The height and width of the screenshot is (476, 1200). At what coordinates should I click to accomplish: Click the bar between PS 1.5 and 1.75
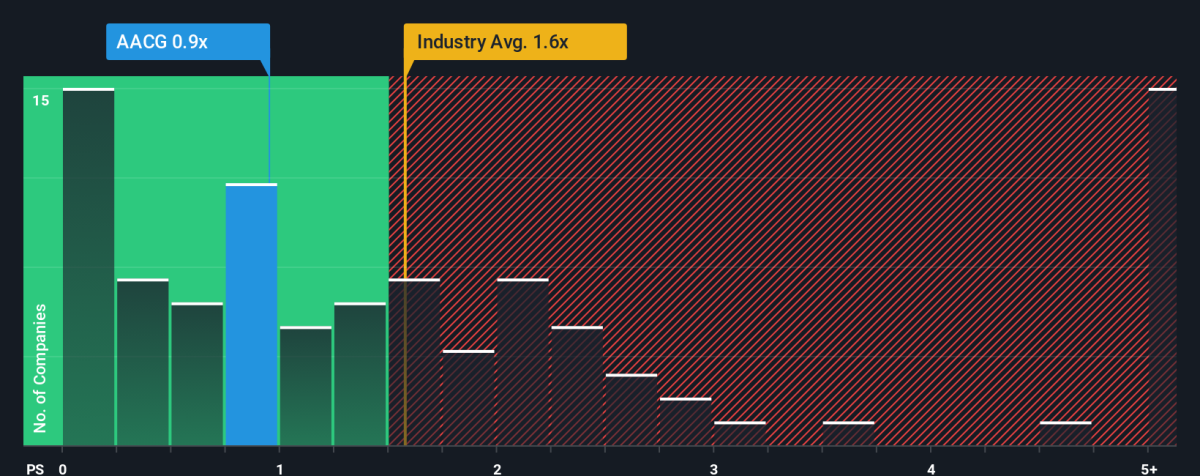(x=414, y=362)
